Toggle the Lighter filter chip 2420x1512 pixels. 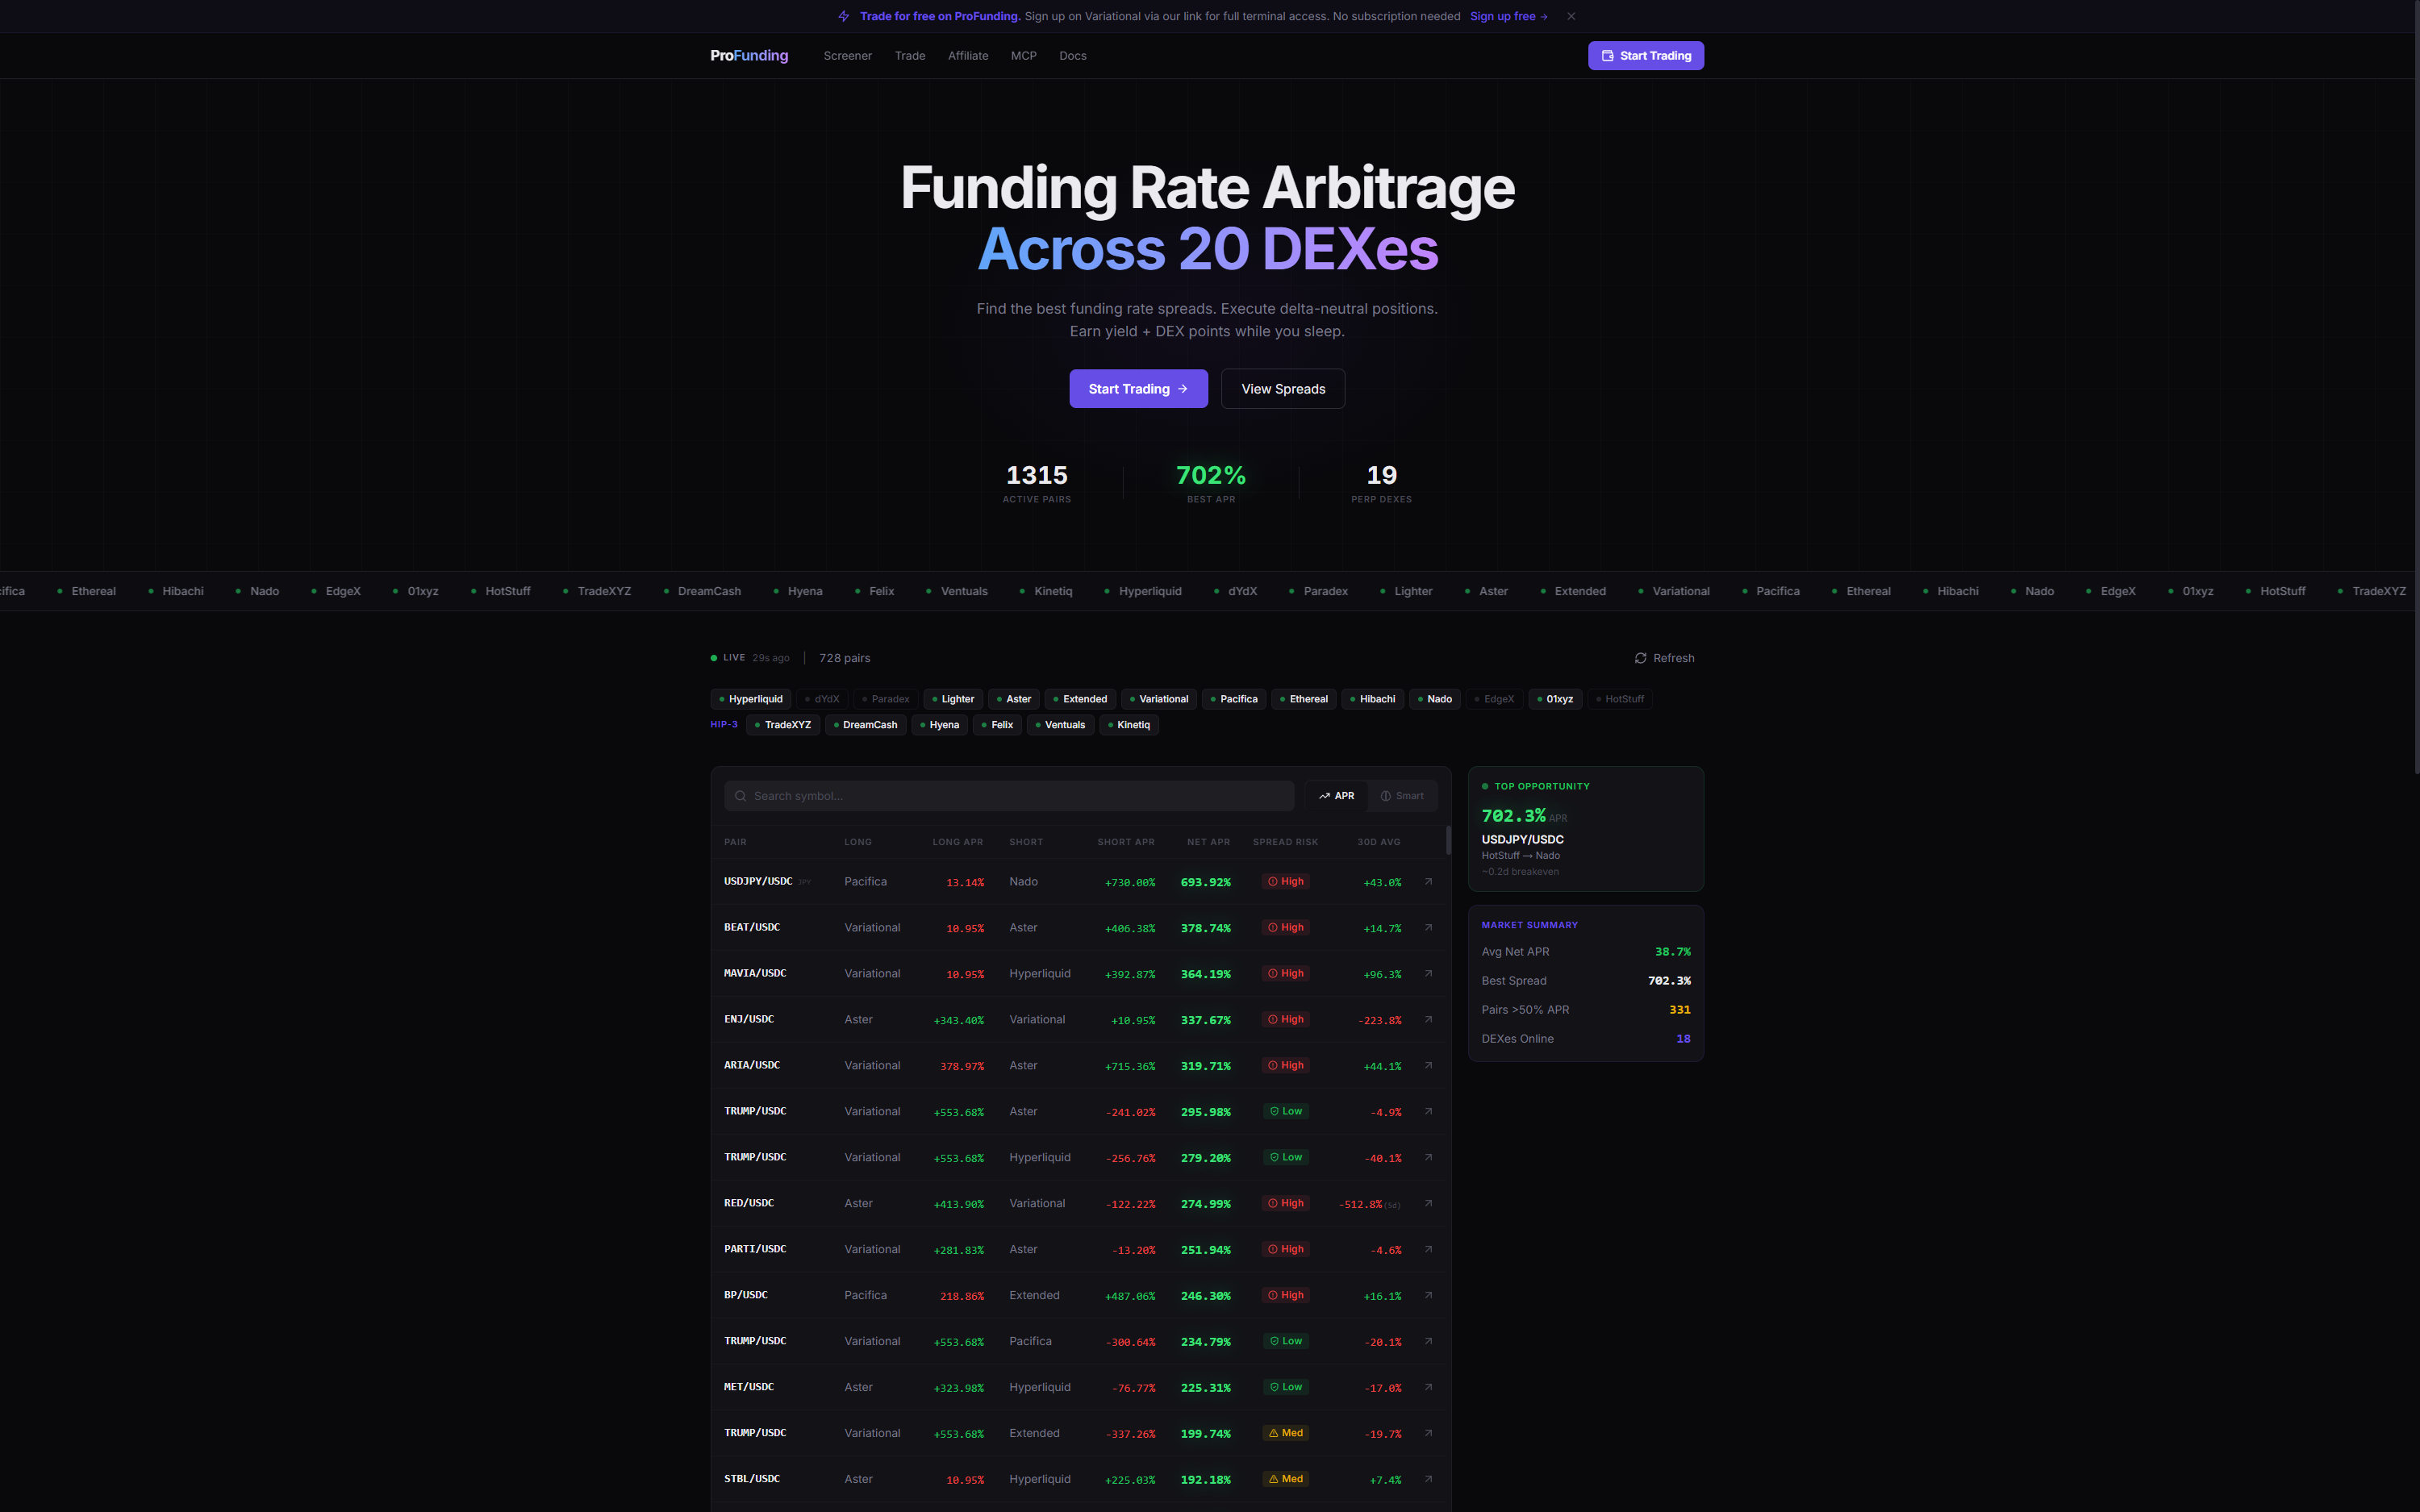952,699
